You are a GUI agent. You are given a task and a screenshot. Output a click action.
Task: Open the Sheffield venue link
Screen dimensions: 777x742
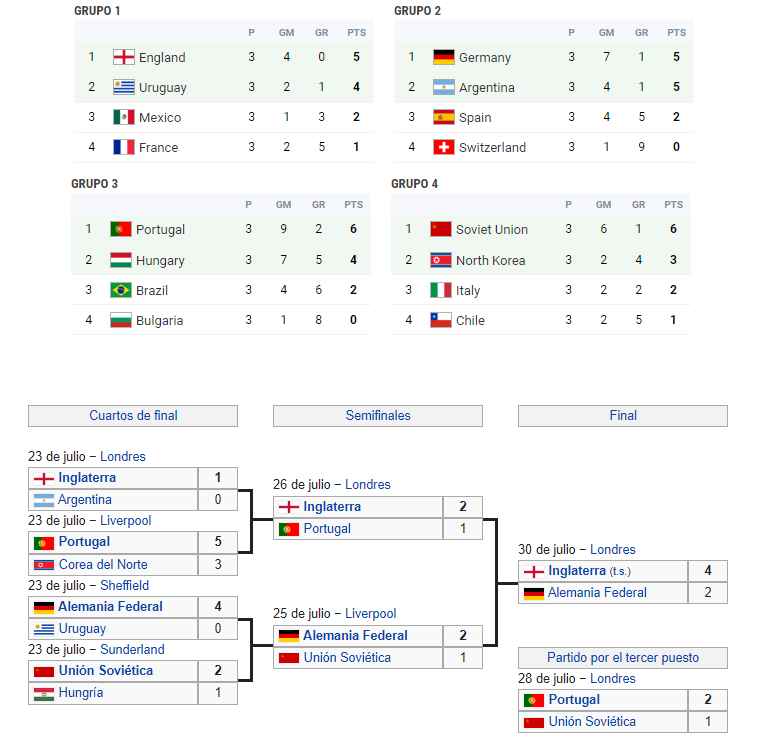coord(124,585)
